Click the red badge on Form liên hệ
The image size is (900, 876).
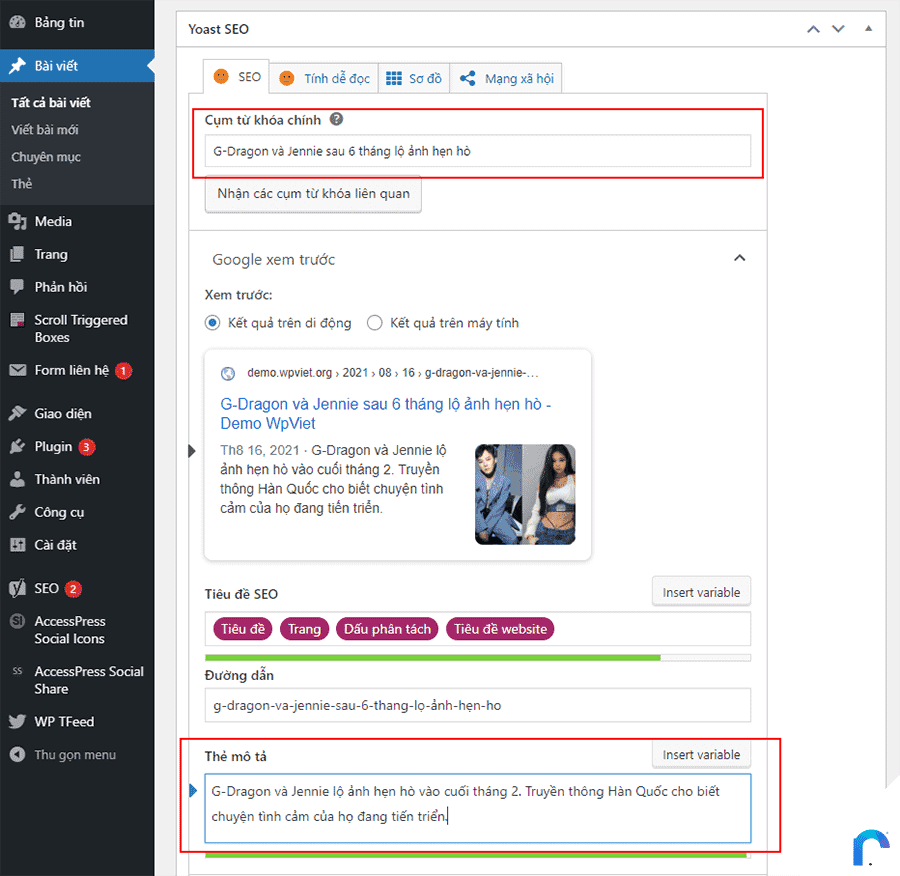(123, 371)
